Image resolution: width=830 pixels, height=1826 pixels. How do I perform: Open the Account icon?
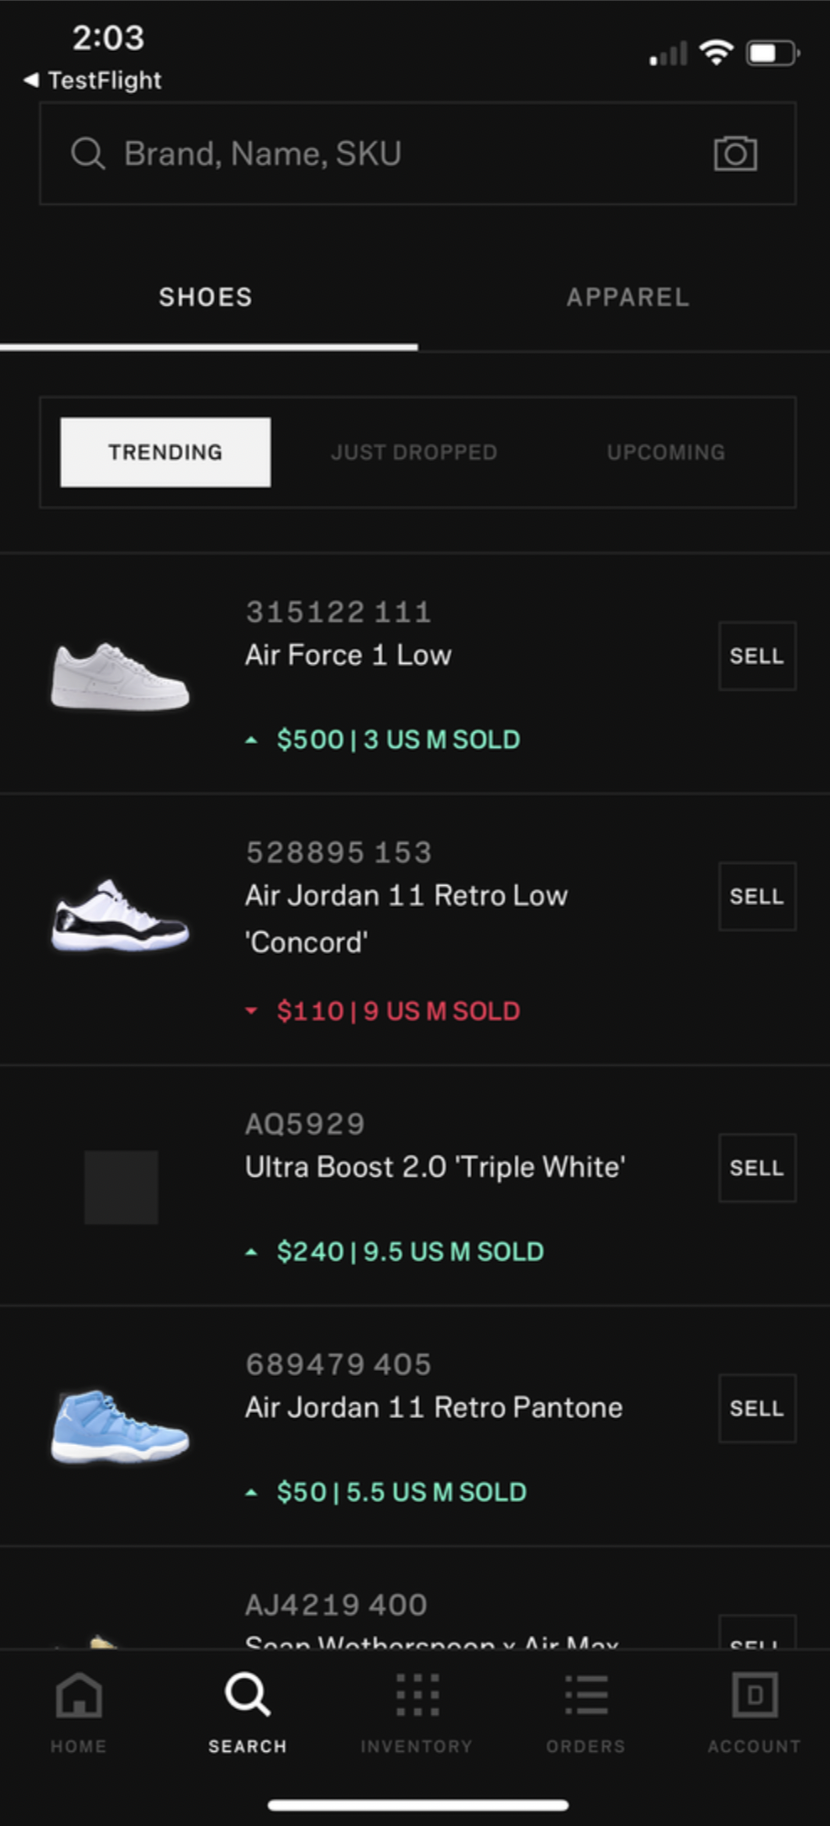point(755,1696)
